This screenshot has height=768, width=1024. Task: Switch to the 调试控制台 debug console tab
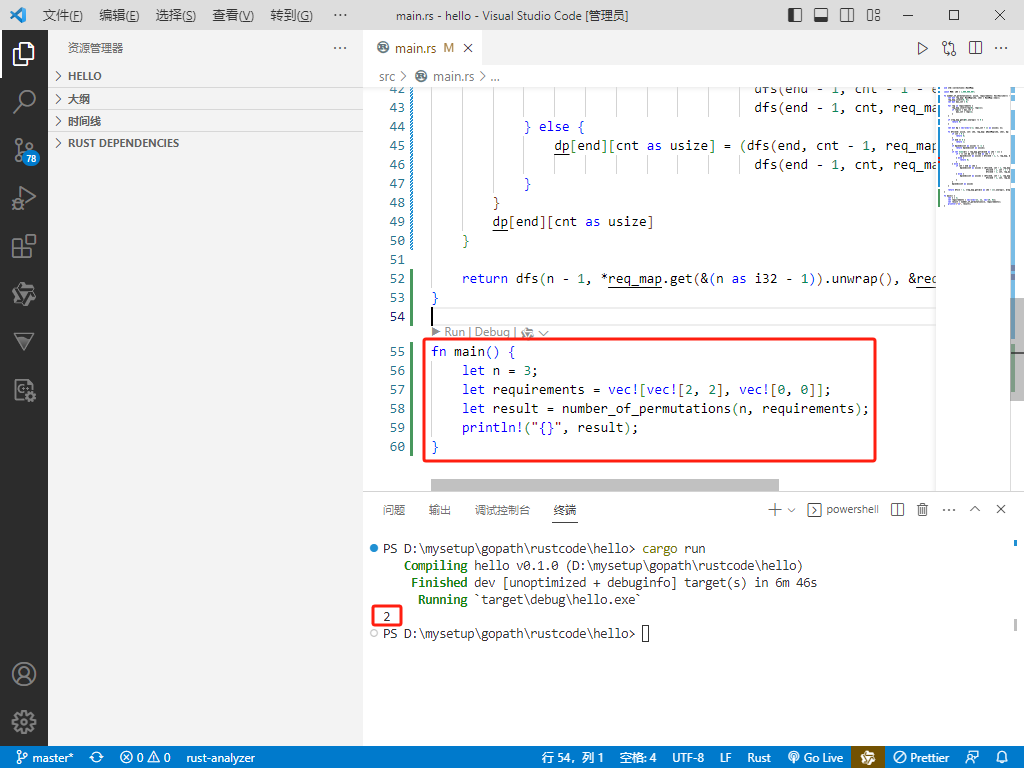(x=502, y=510)
